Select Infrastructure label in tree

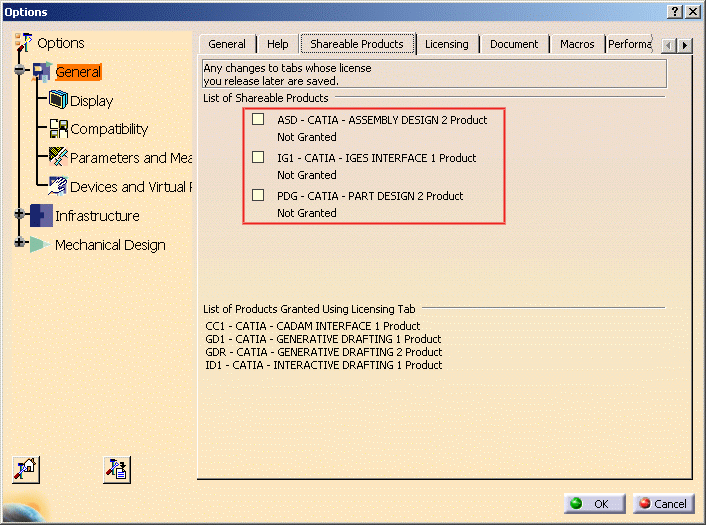click(97, 216)
